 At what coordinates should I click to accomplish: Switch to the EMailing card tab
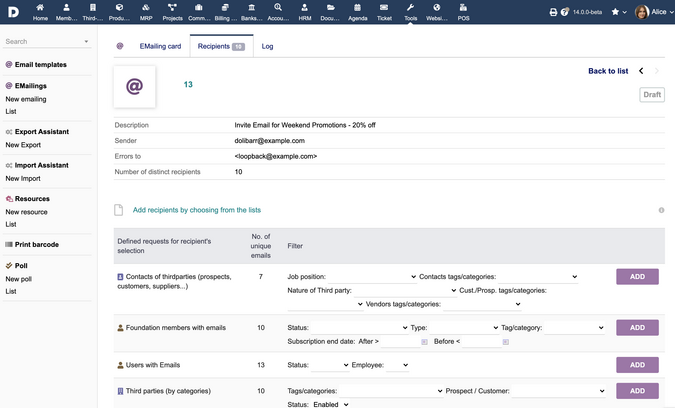[x=160, y=46]
